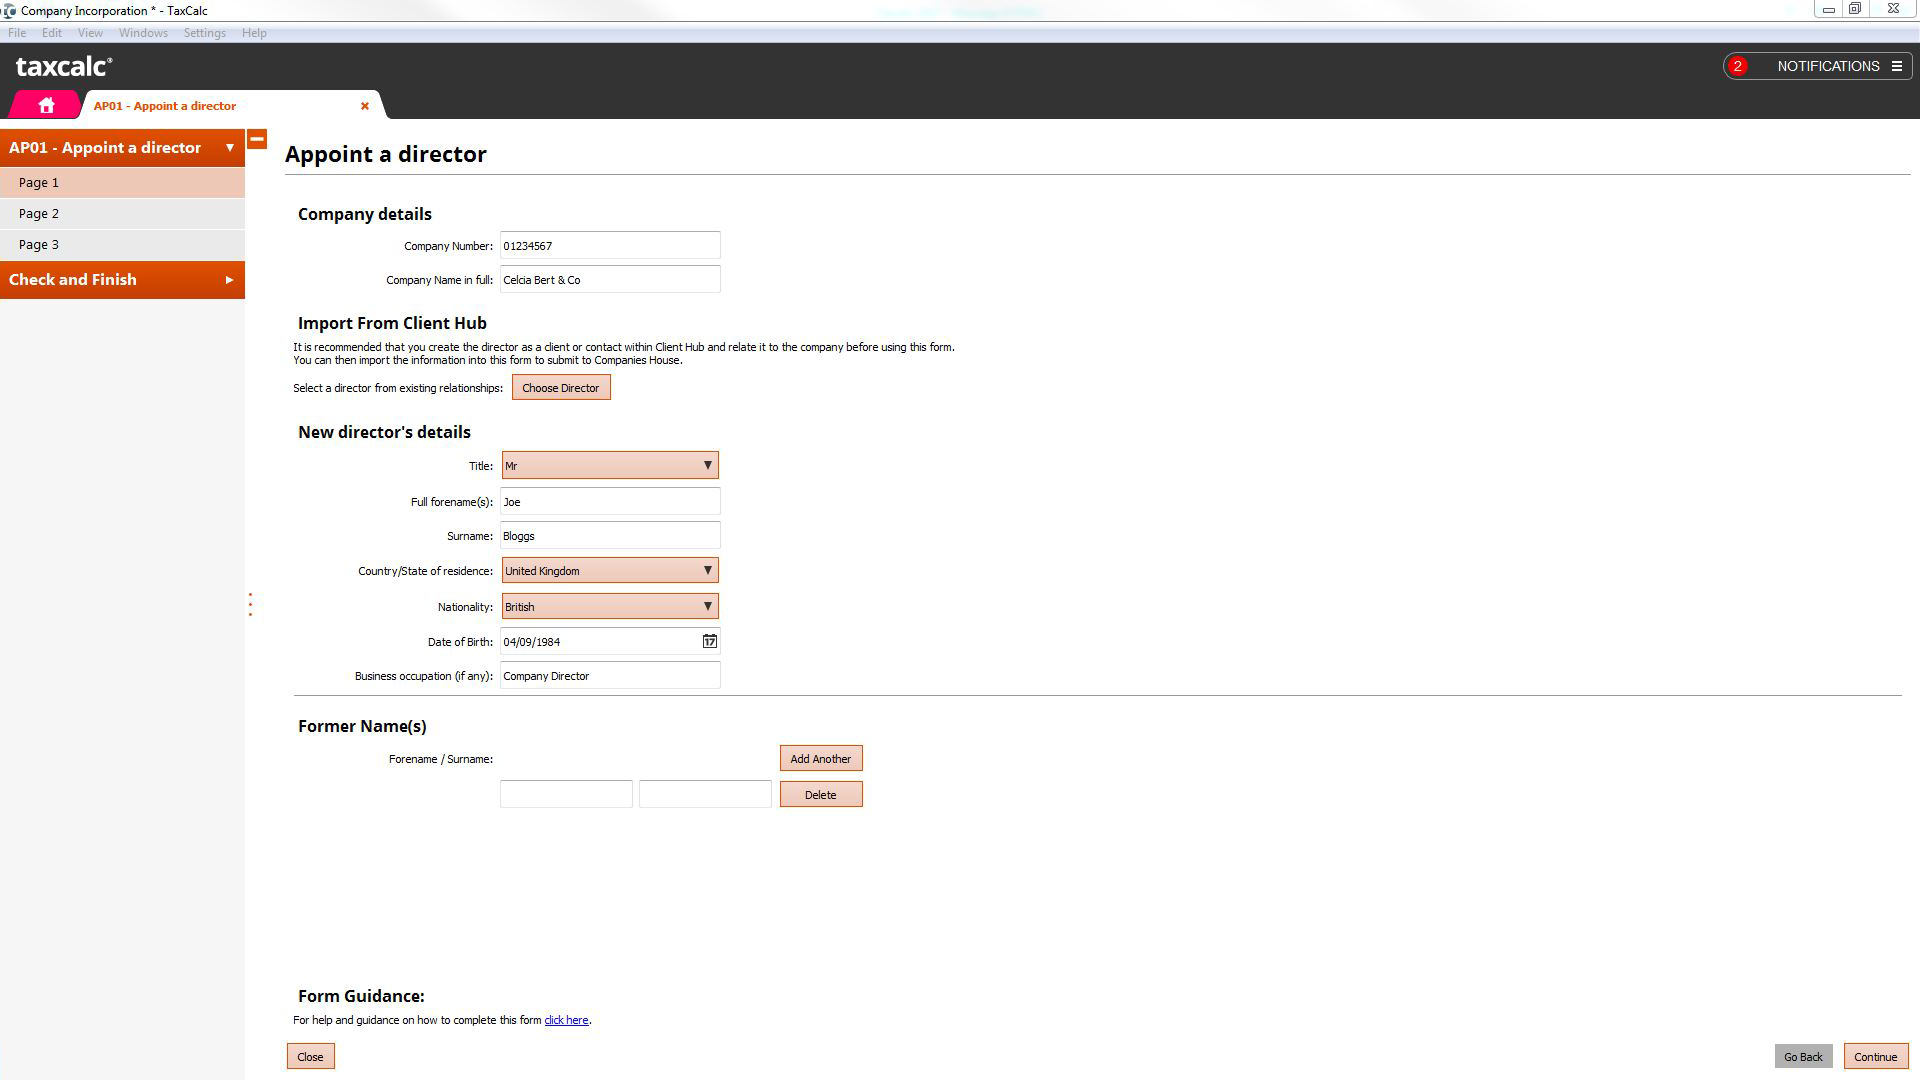Open the Settings menu
The height and width of the screenshot is (1080, 1920).
204,33
